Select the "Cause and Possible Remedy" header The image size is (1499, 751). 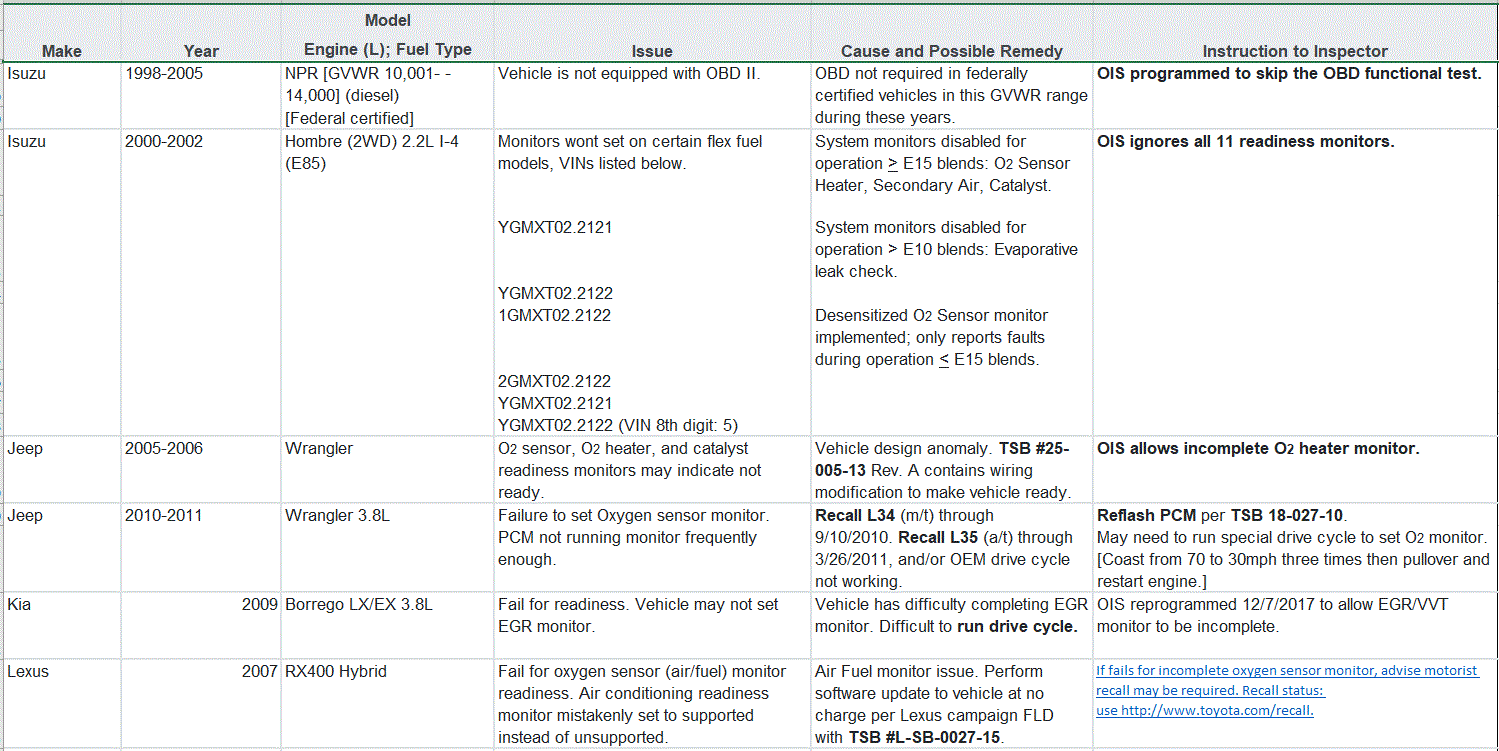(x=952, y=32)
